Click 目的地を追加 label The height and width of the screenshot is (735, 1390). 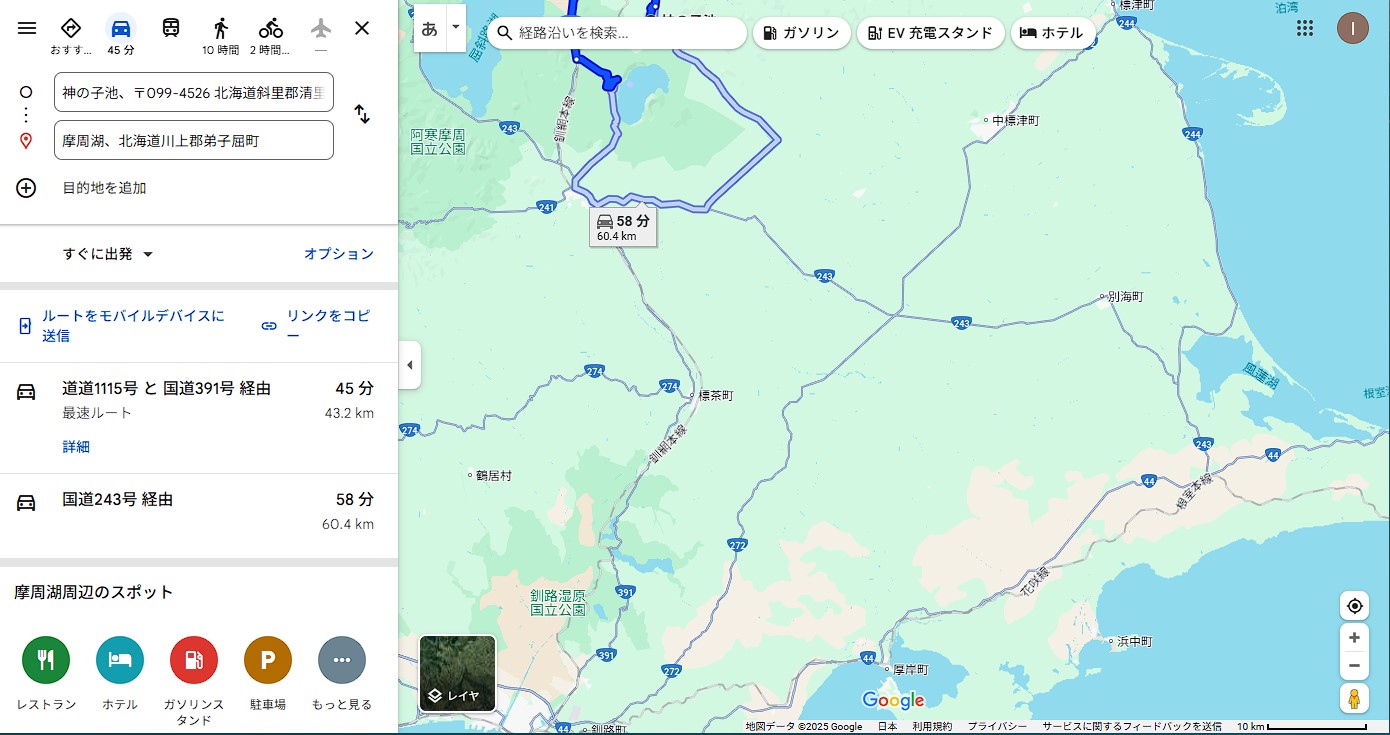point(104,187)
